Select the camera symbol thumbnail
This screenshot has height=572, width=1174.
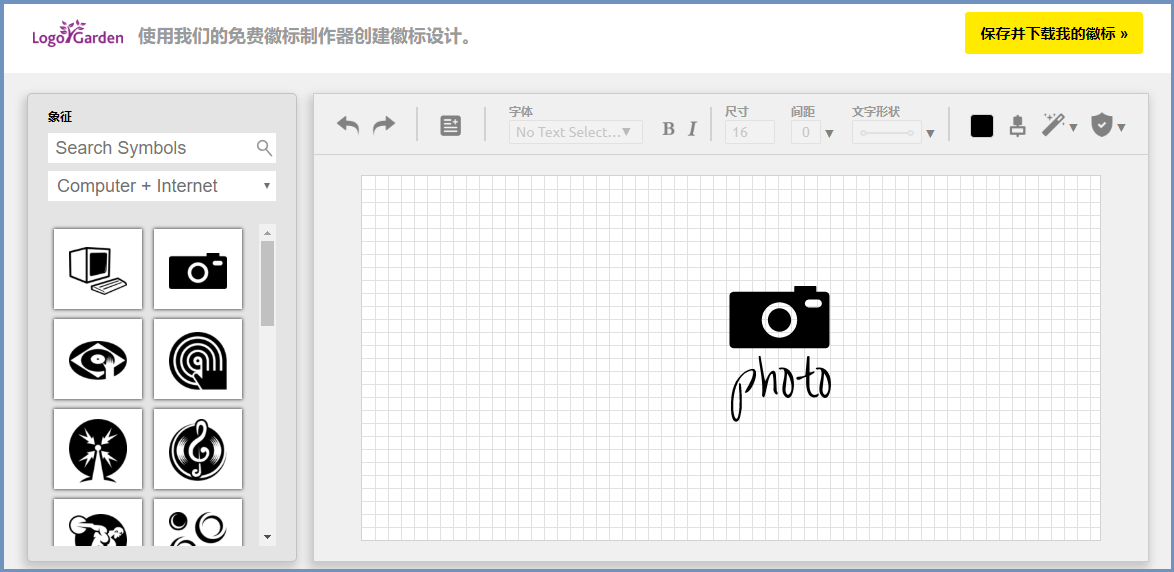[198, 269]
